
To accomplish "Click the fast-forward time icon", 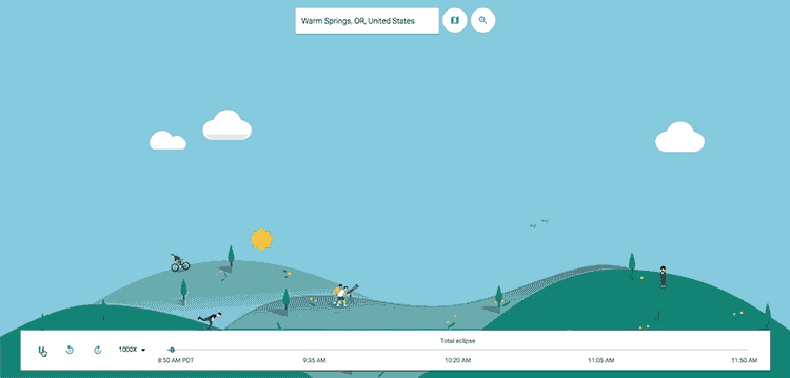I will pos(98,349).
